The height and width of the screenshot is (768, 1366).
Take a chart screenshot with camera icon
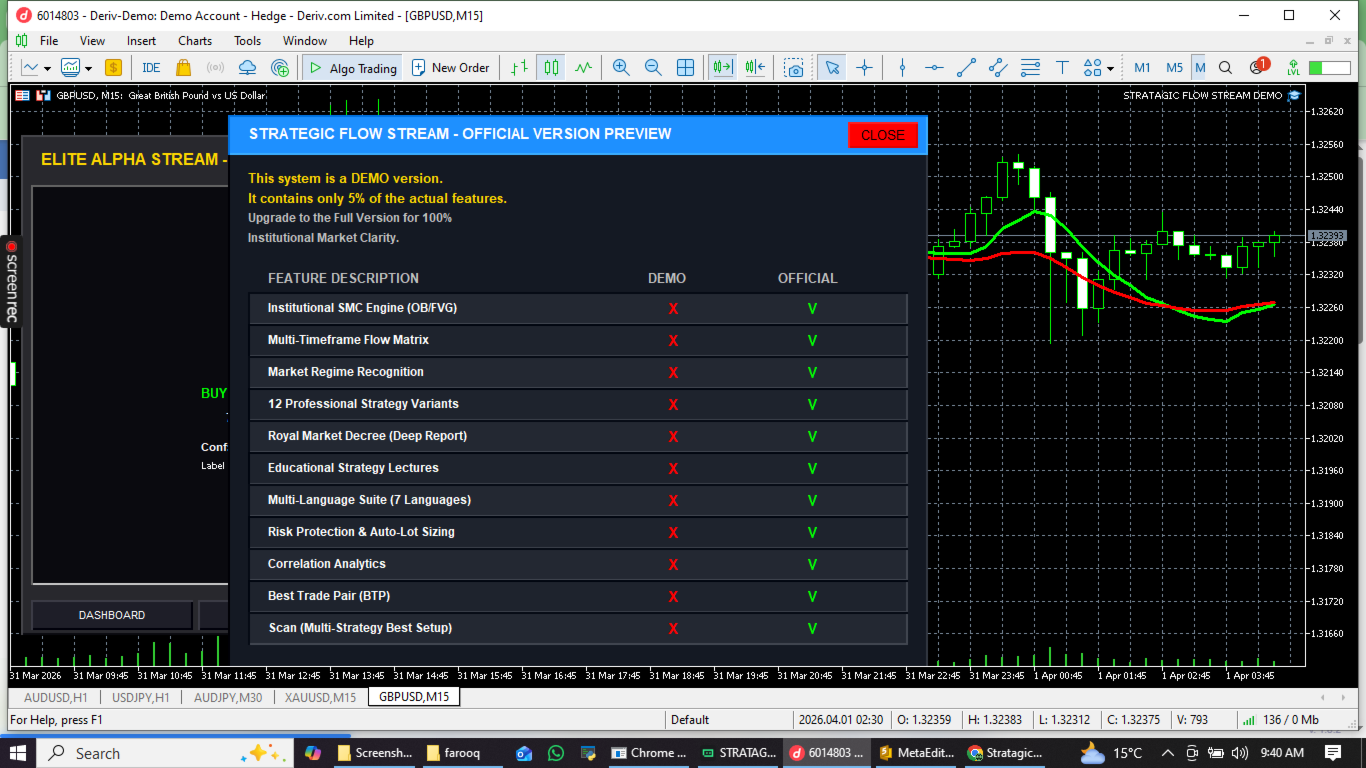794,68
